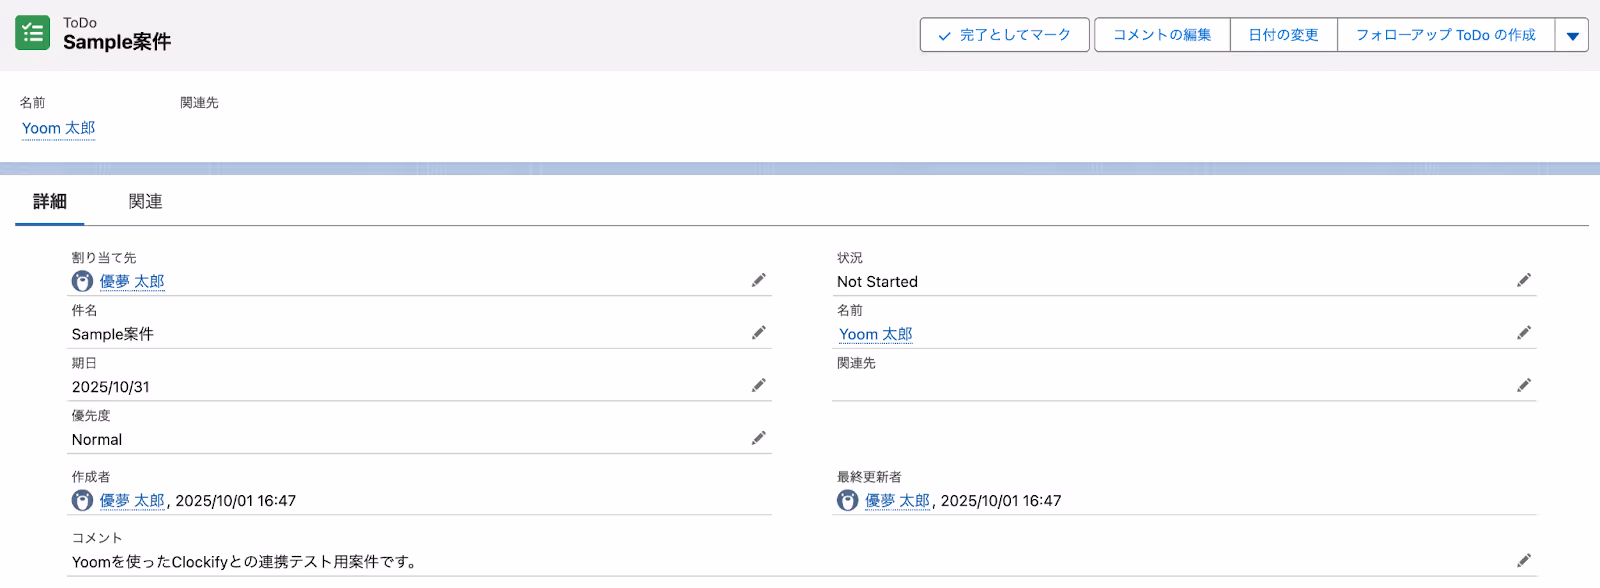Screen dimensions: 1600x588
Task: Open 優夢 太郎 link under 作成者
Action: [x=132, y=500]
